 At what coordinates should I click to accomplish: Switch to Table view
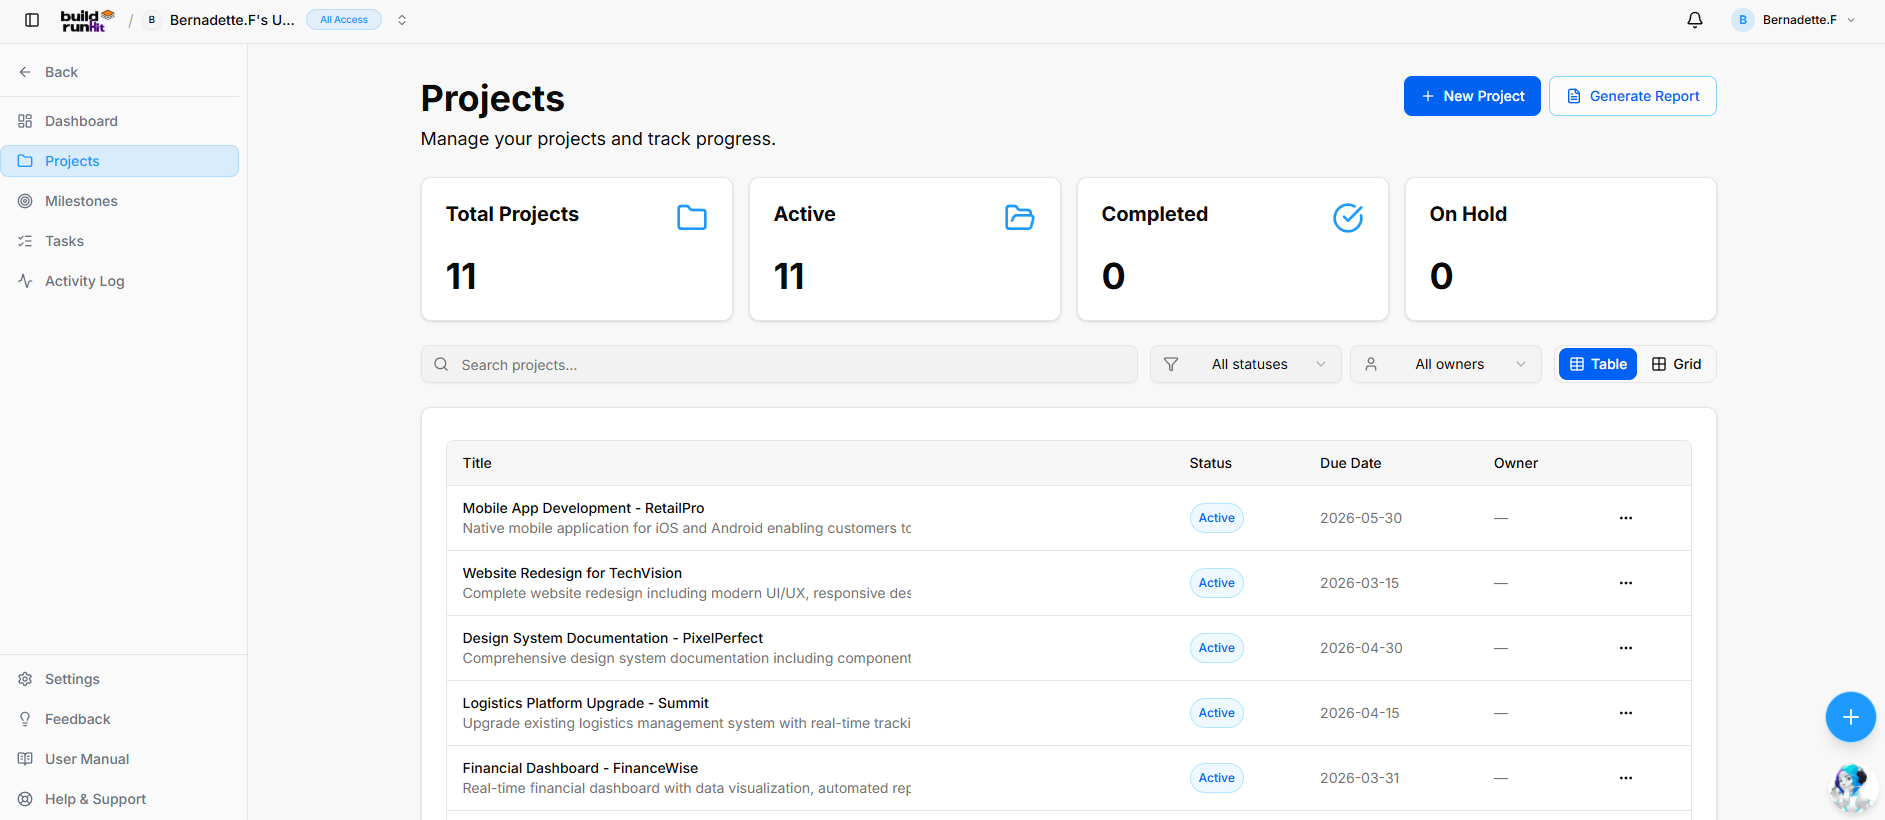coord(1598,364)
